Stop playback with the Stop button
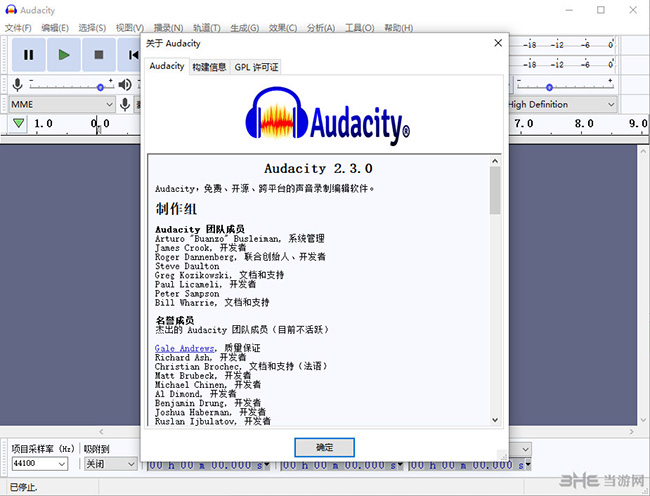Screen dimensions: 650x496 [99, 55]
